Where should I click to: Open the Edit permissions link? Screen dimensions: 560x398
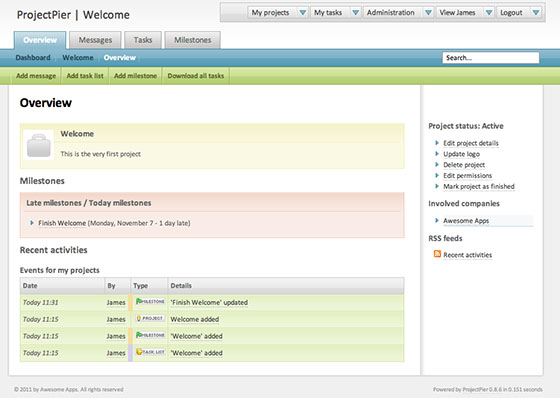(468, 175)
